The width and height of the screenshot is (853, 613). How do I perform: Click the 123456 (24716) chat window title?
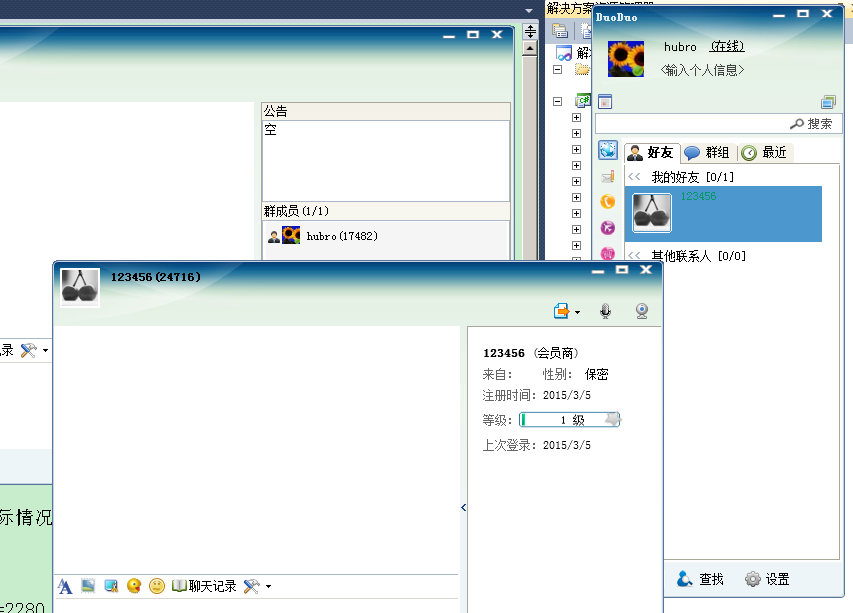[156, 277]
